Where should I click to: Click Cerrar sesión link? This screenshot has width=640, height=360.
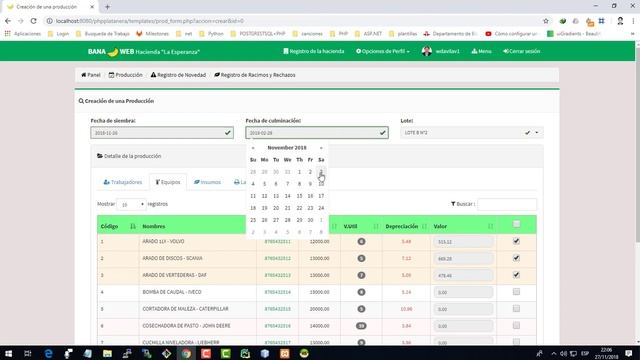522,51
